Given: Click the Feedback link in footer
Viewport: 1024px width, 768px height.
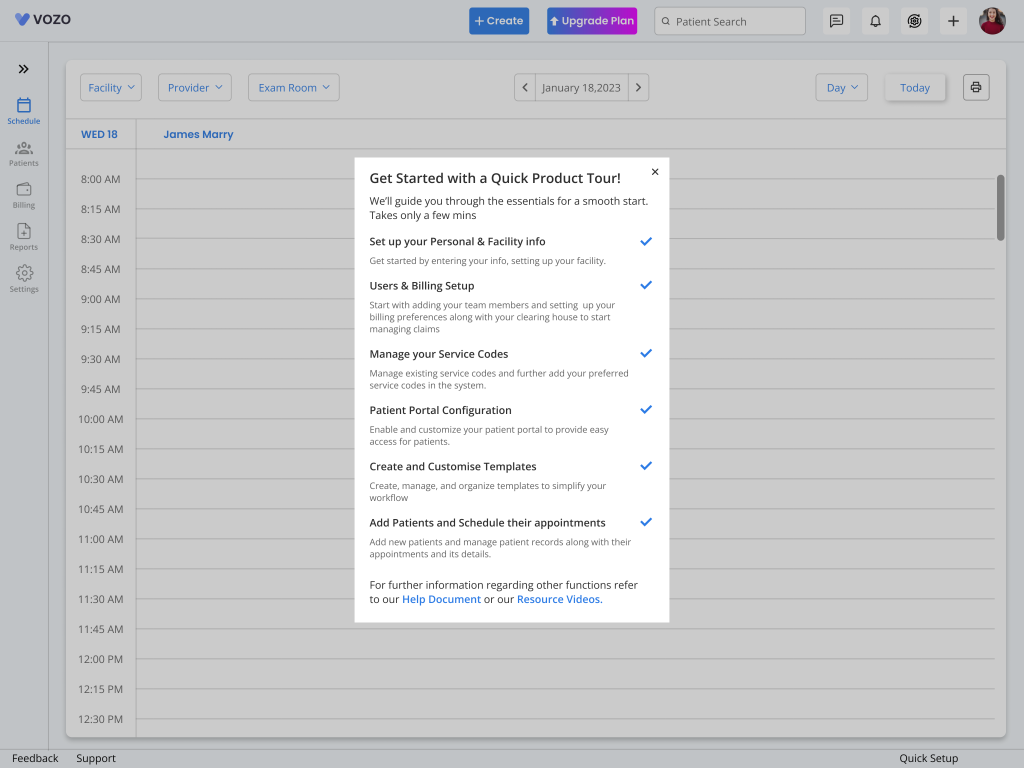Looking at the screenshot, I should click(x=35, y=758).
